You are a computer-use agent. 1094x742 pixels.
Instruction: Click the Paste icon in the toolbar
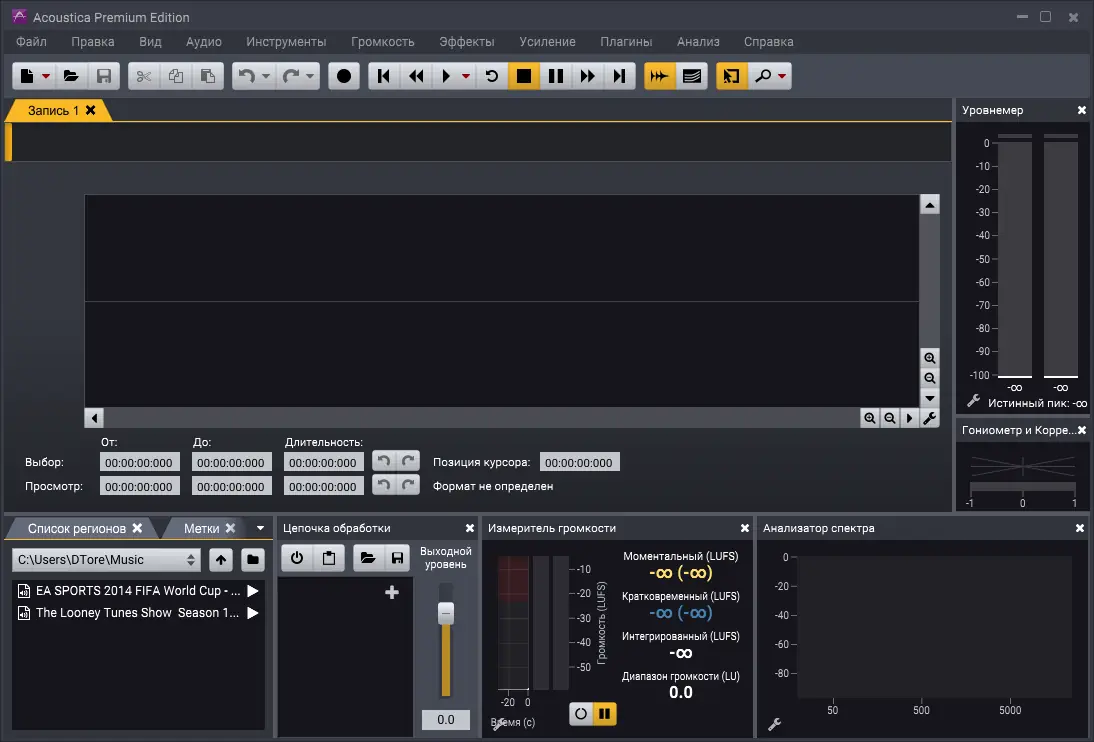pyautogui.click(x=208, y=75)
